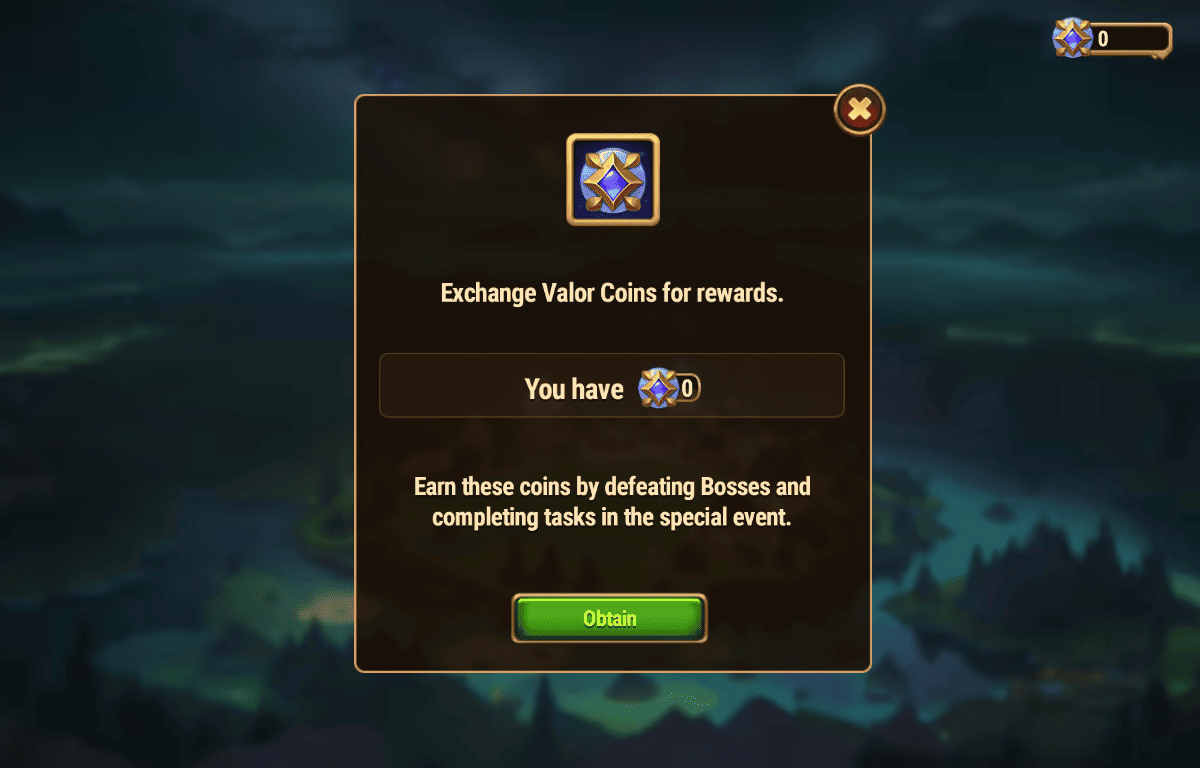Click the Valor Coin icon in the top-right corner

[x=1072, y=38]
